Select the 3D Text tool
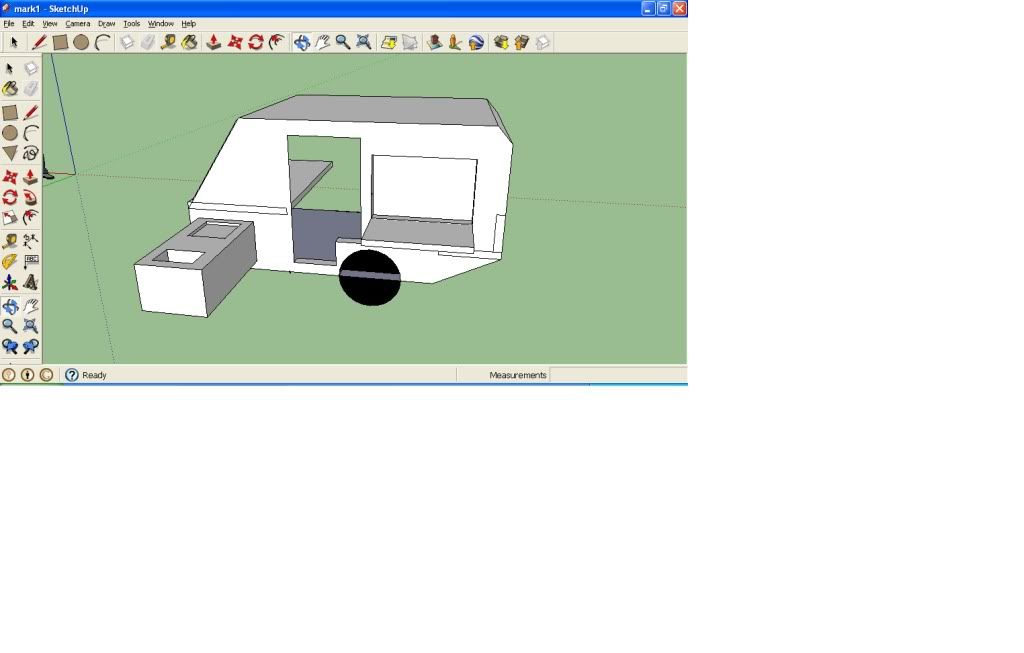Image resolution: width=1024 pixels, height=653 pixels. click(31, 282)
